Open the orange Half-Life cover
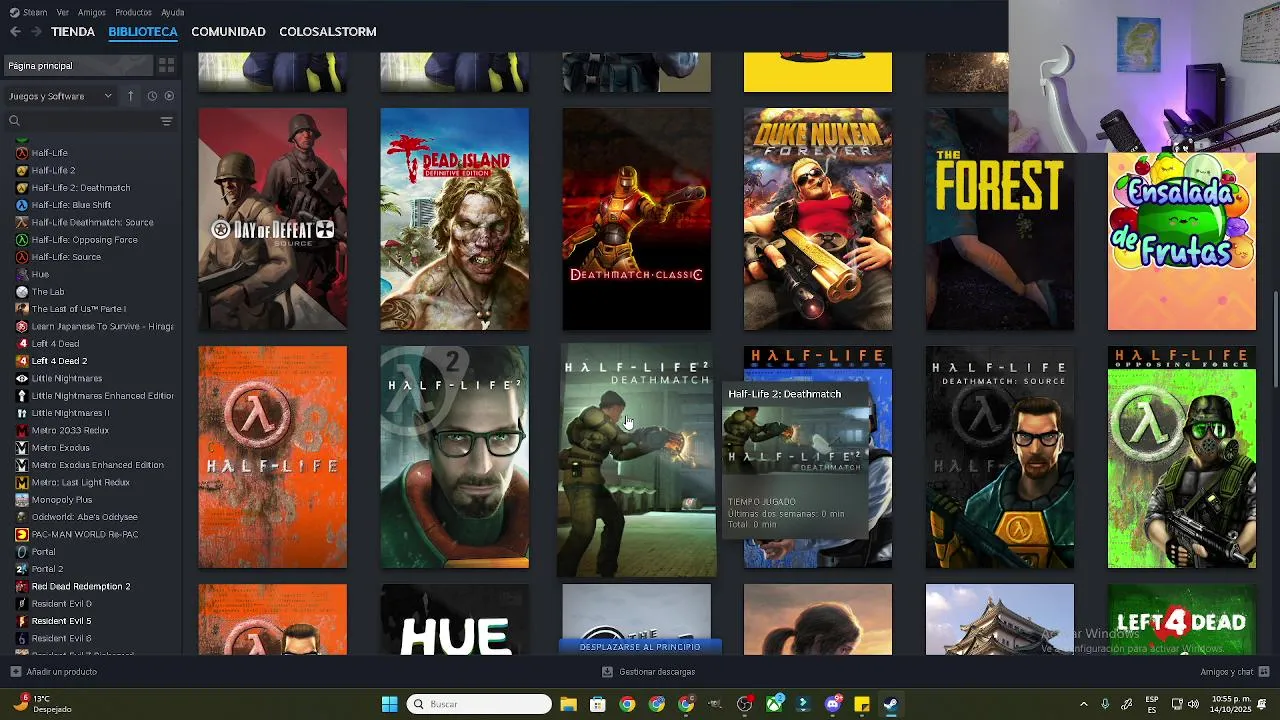The width and height of the screenshot is (1280, 720). click(x=273, y=457)
